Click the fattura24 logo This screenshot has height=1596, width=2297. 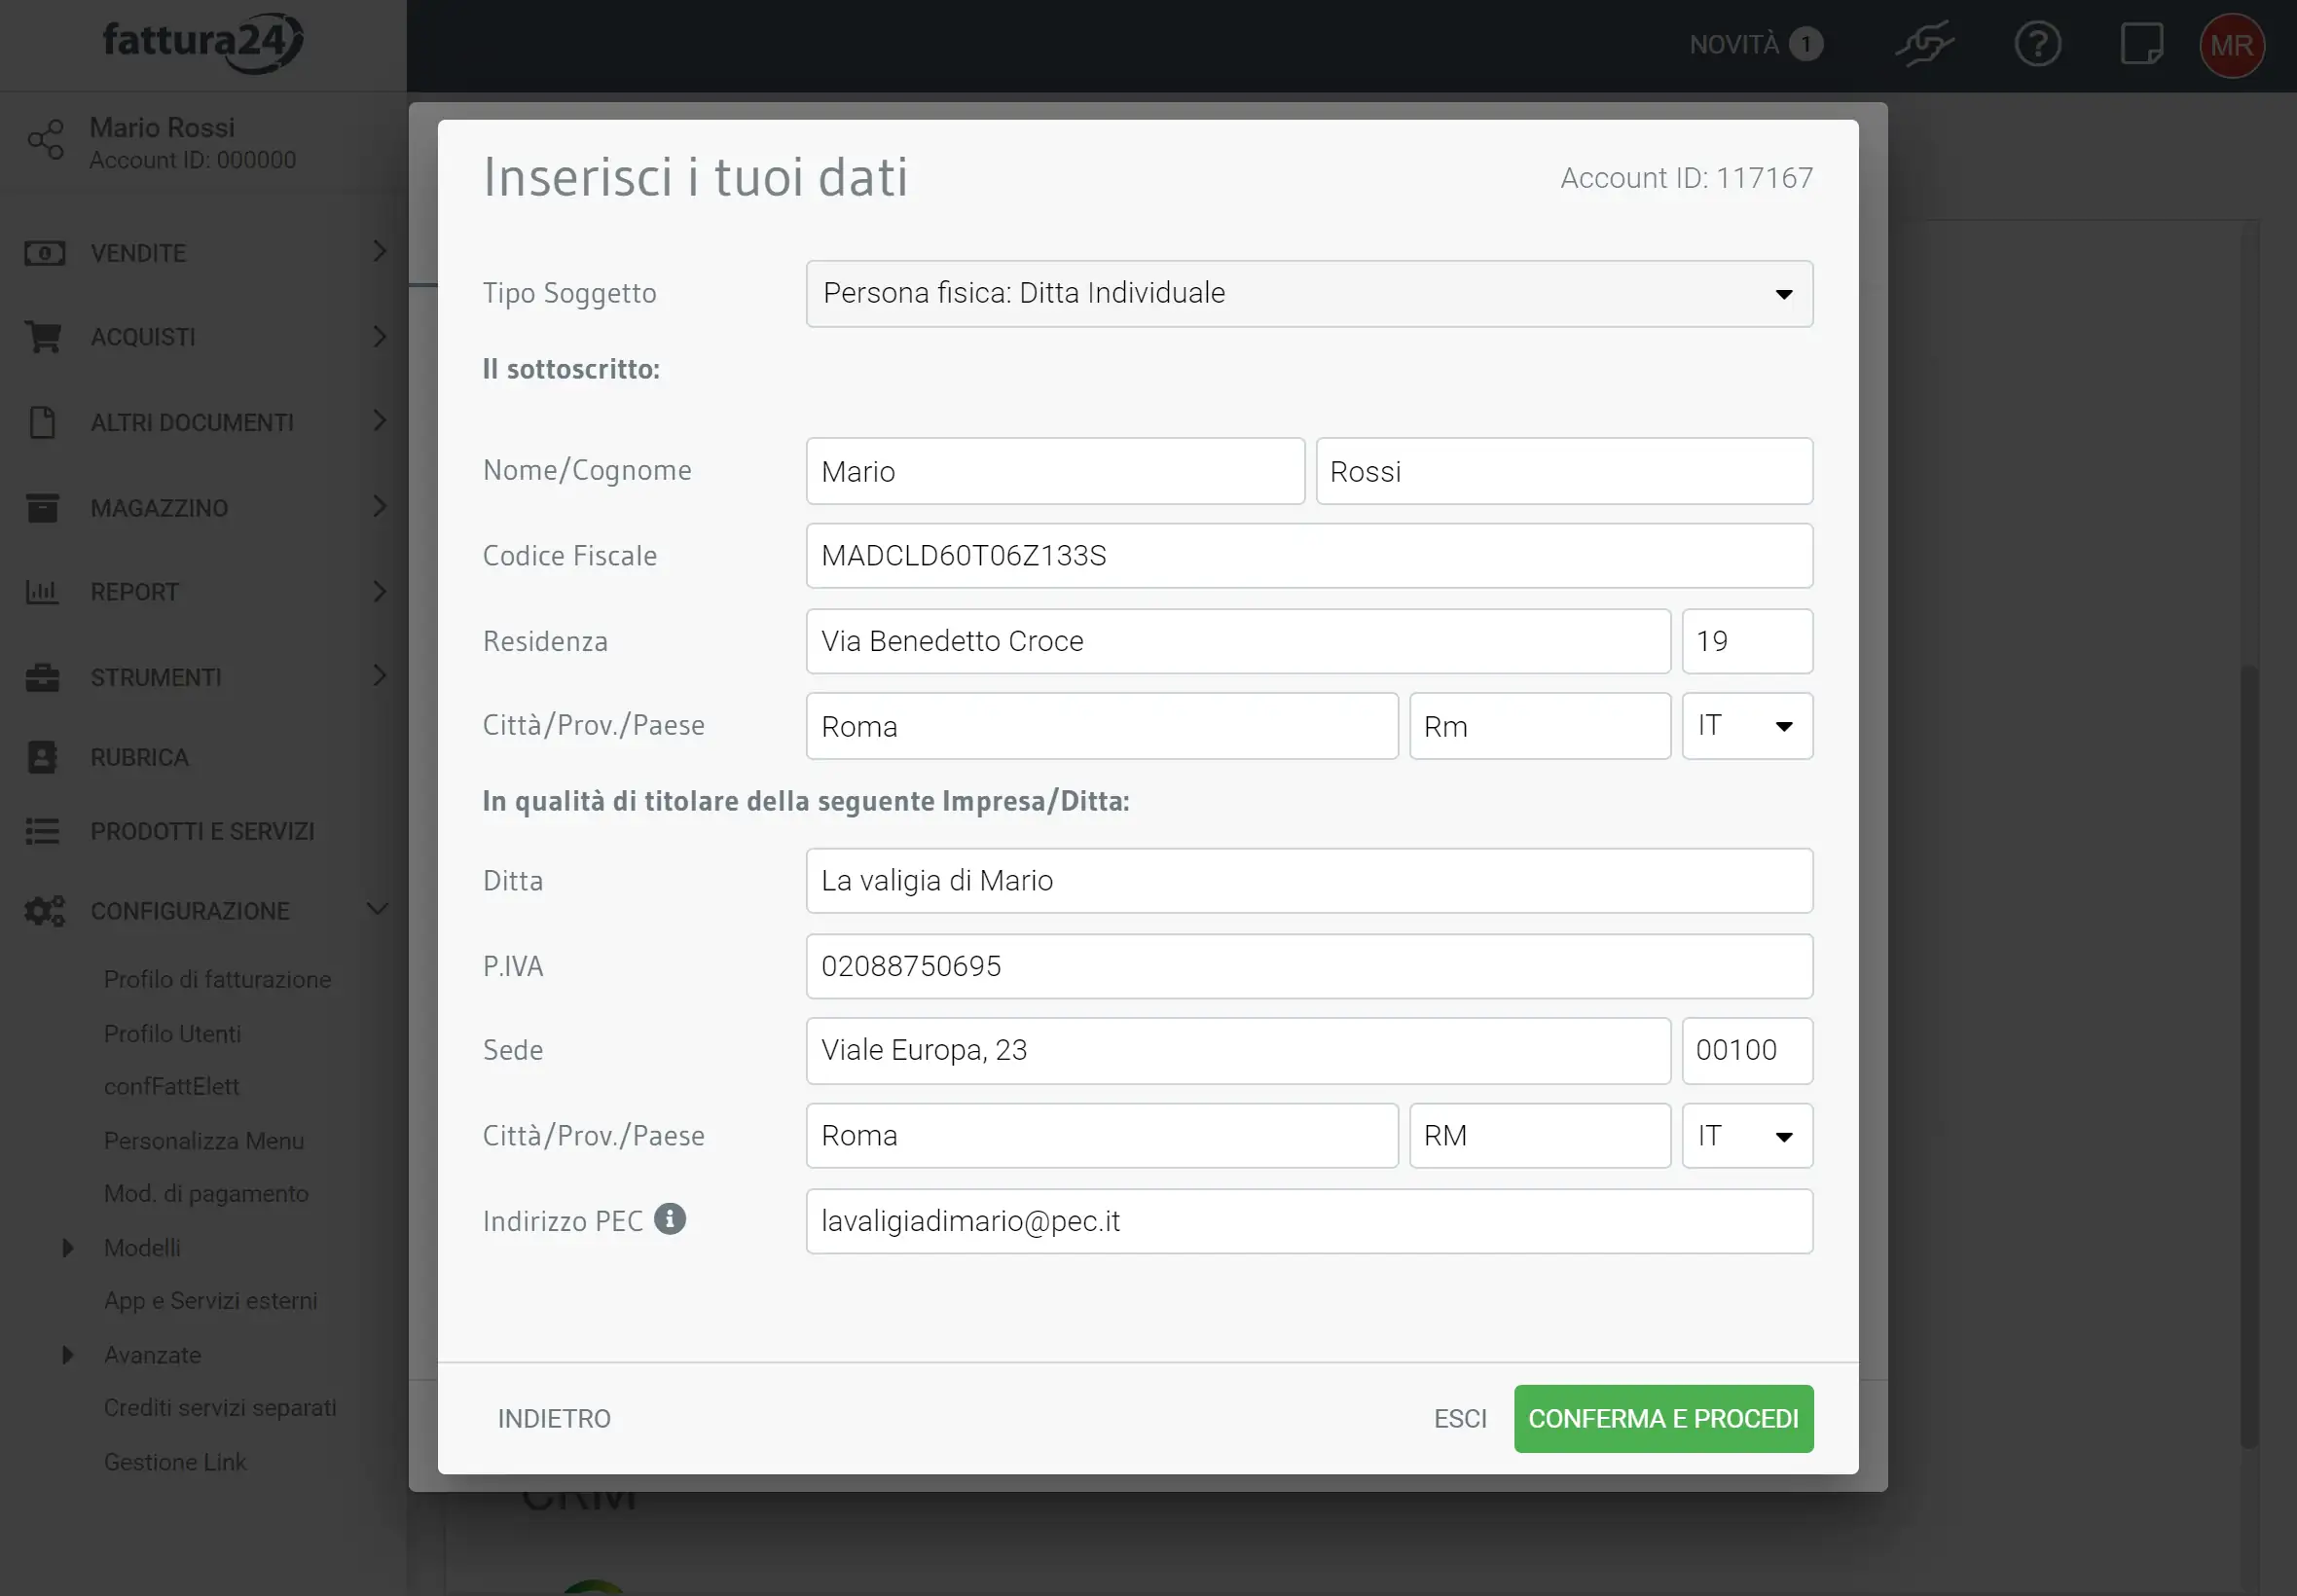(x=203, y=43)
